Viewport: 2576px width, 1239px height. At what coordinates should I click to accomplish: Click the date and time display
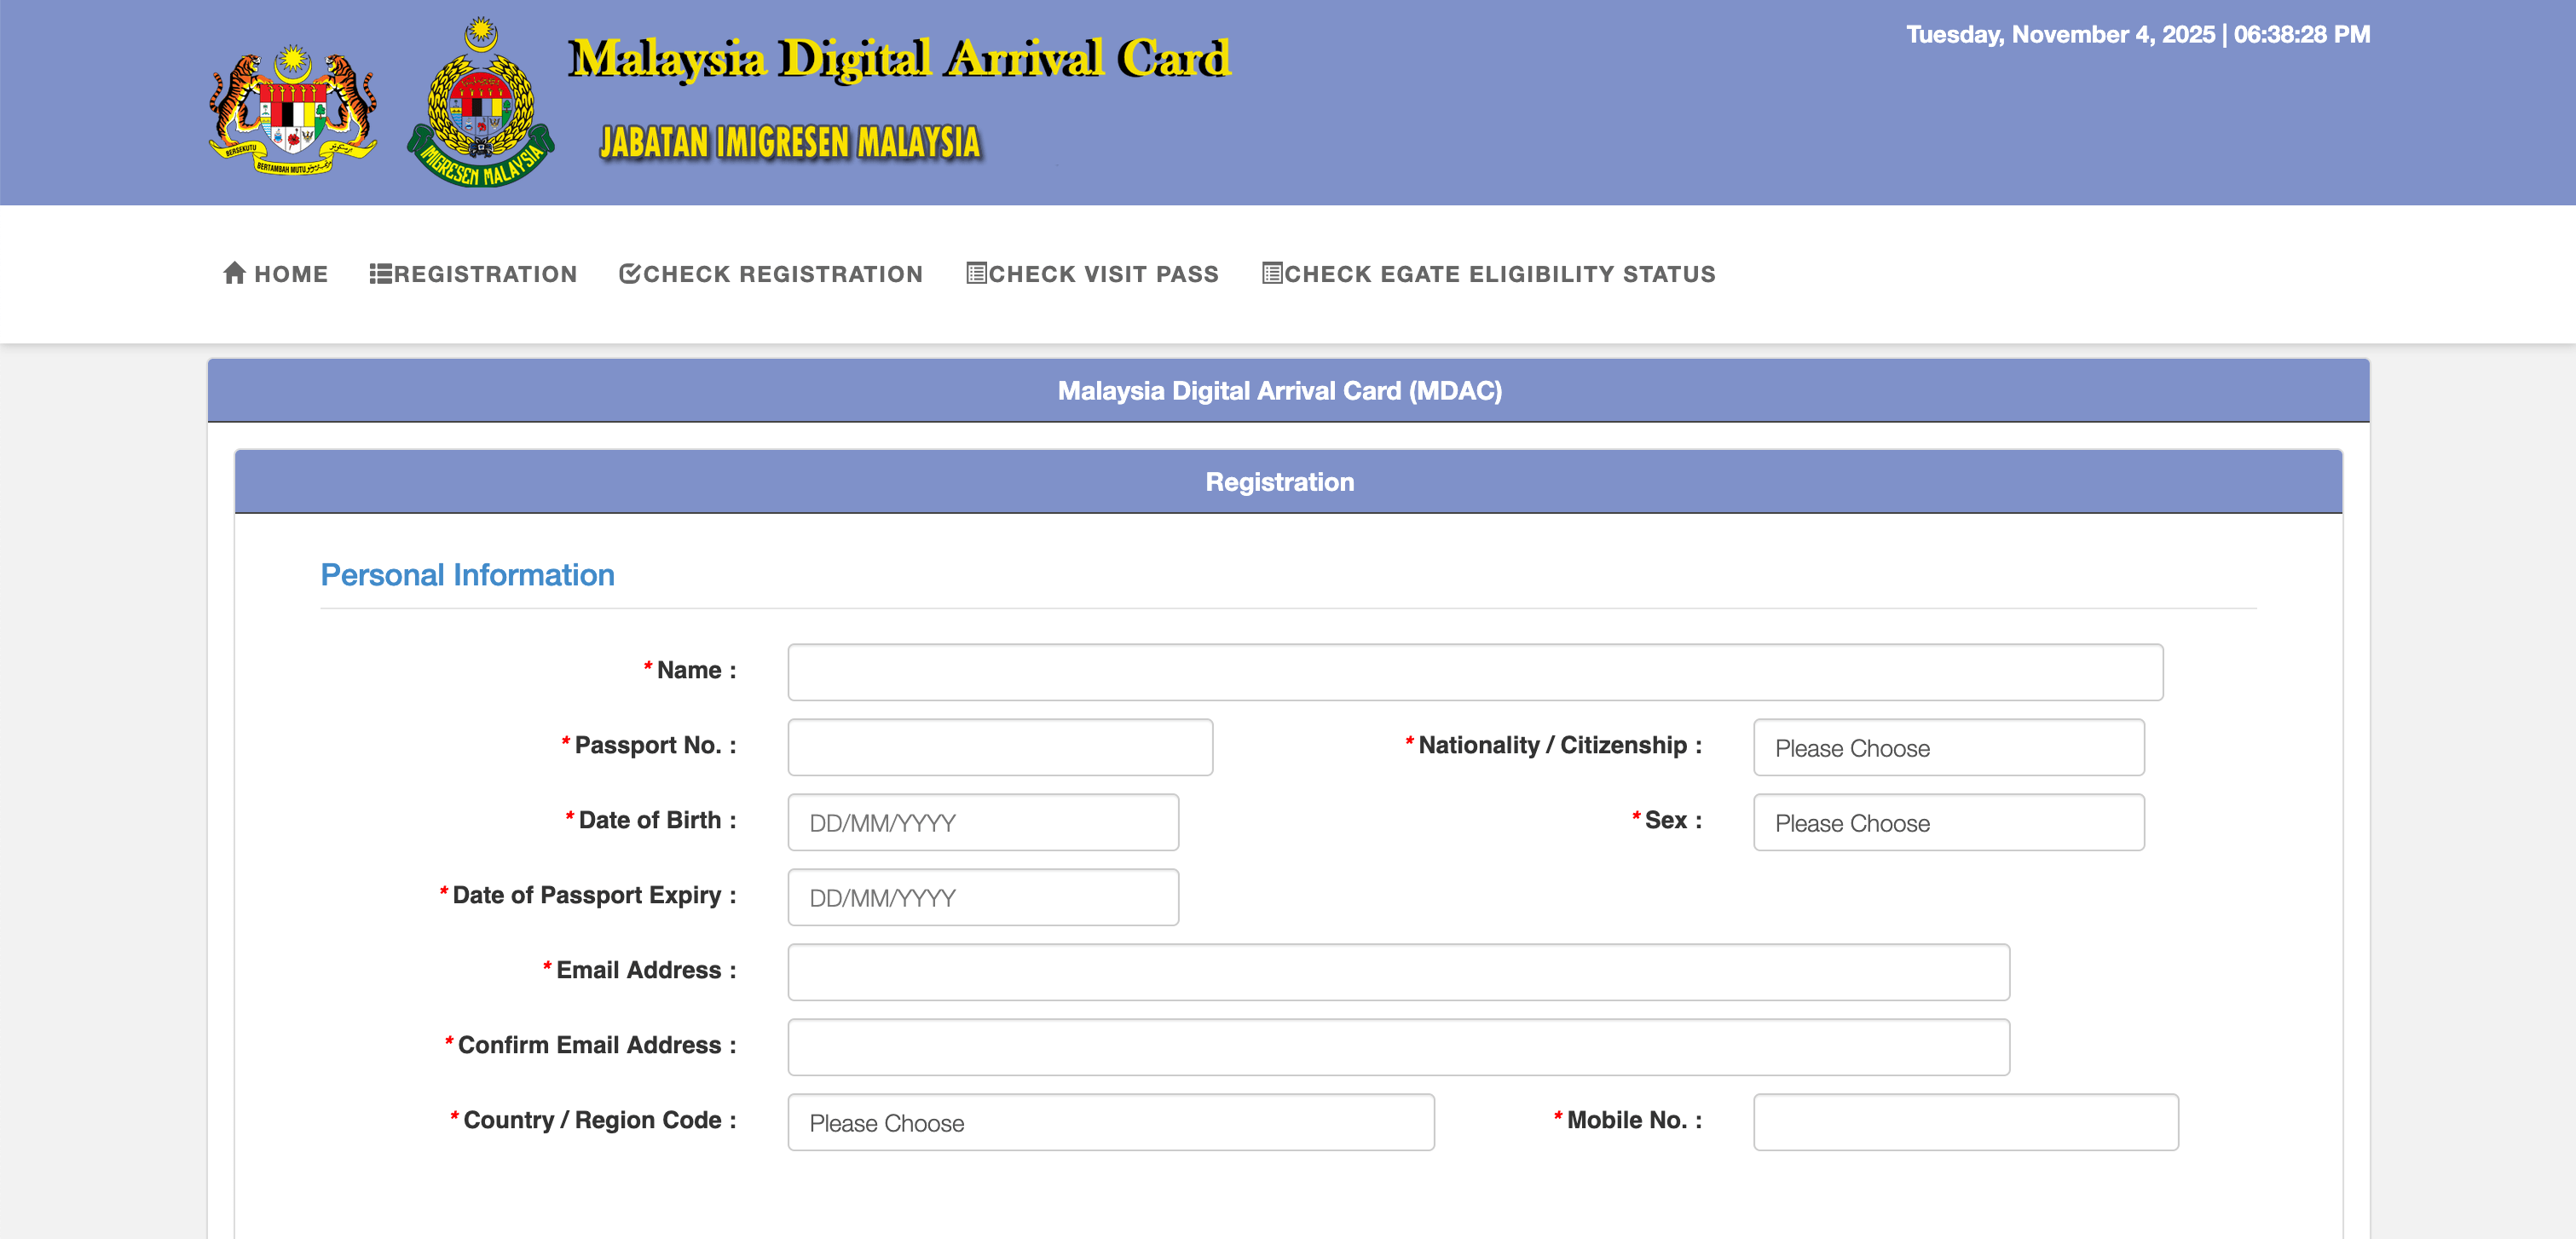2137,34
